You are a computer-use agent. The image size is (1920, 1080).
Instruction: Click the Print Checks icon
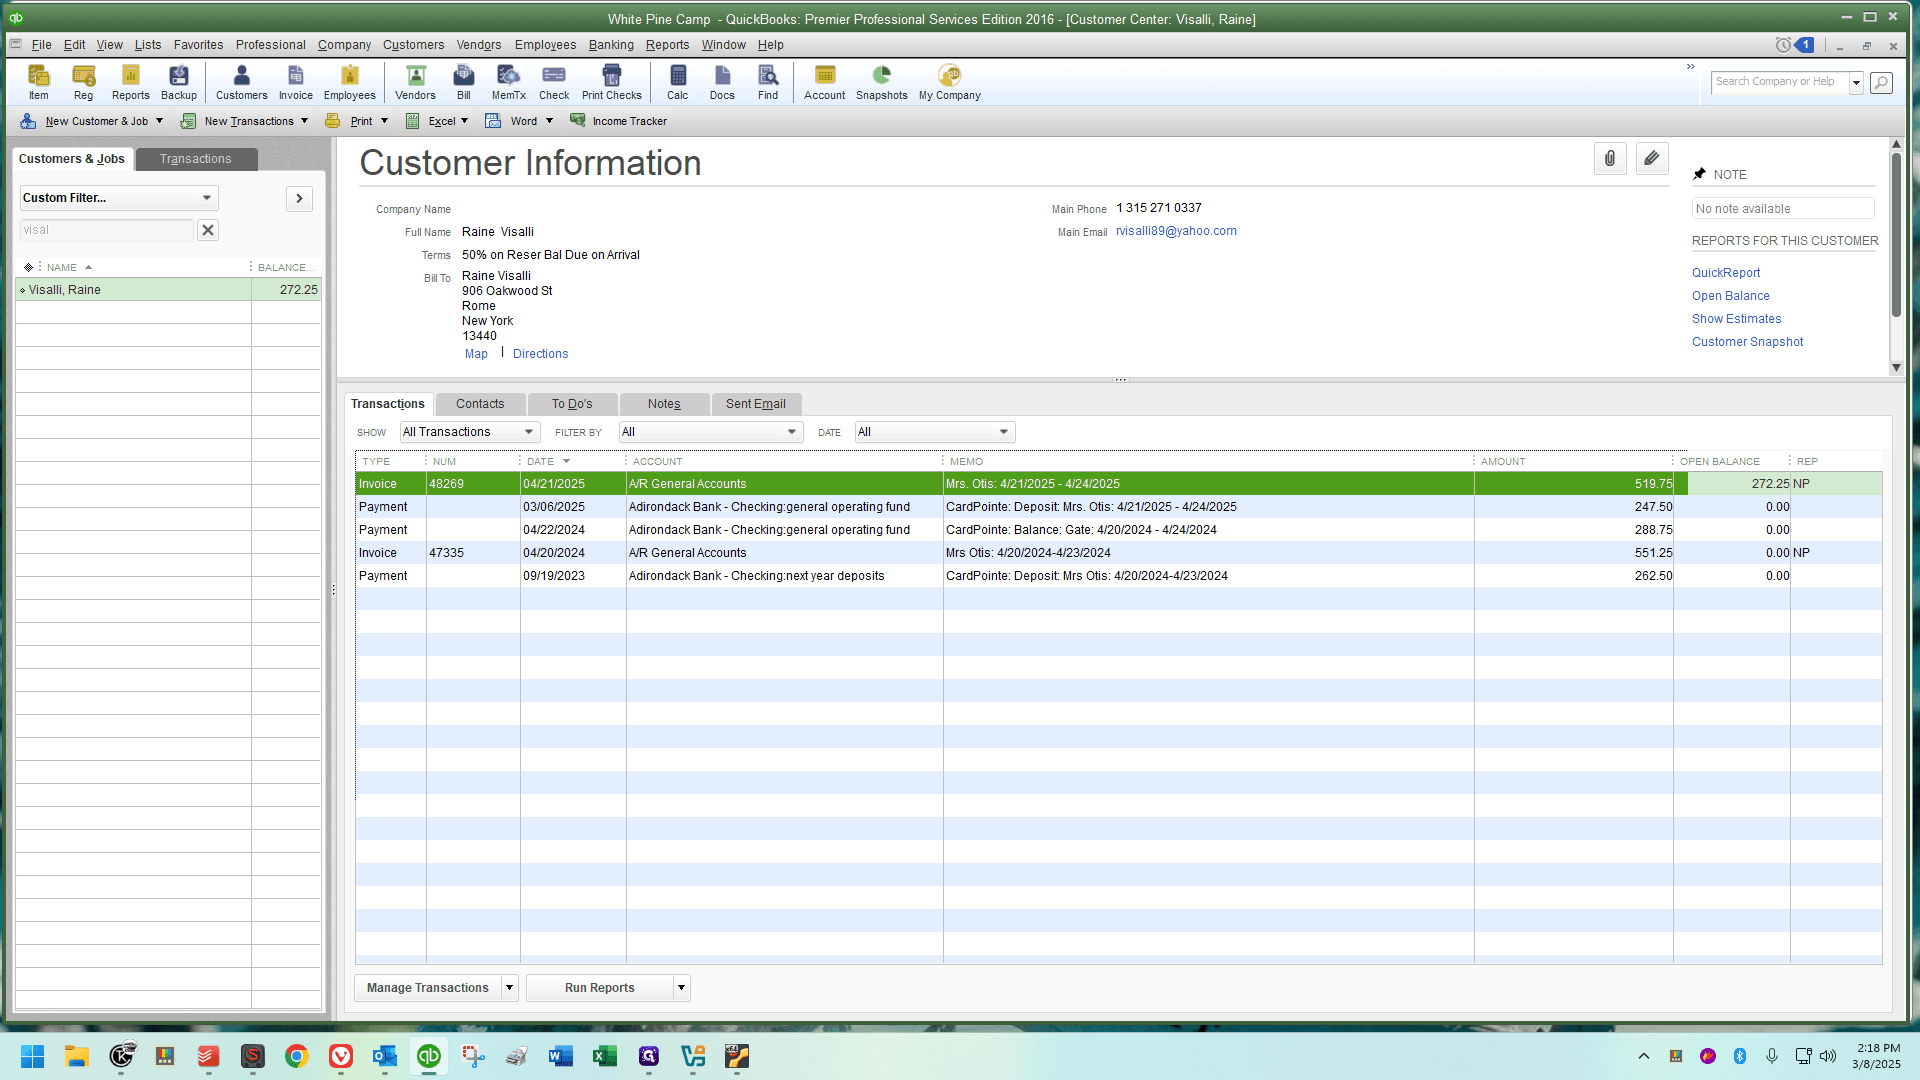pos(612,82)
